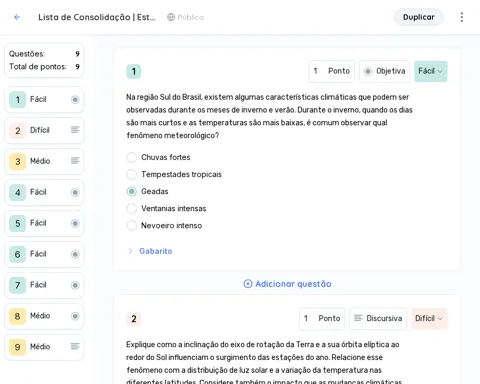The height and width of the screenshot is (384, 480).
Task: Click objective-type icon in sidebar row 8
Action: (75, 316)
